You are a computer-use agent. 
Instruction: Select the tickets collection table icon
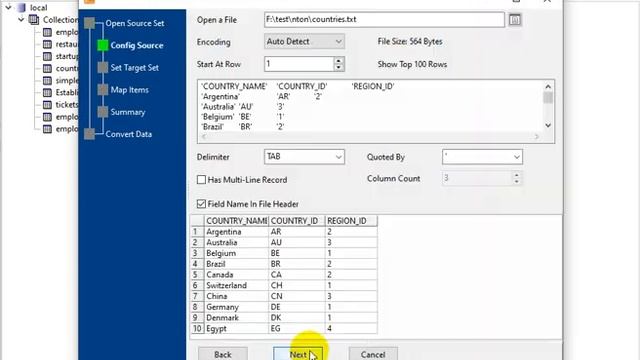(x=47, y=105)
